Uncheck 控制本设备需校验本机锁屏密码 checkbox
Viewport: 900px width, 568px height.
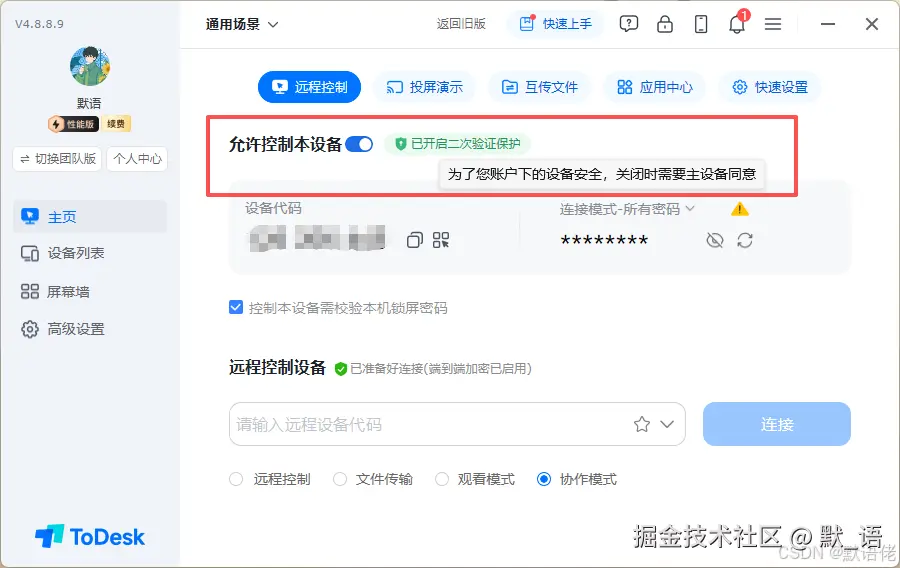(x=236, y=308)
